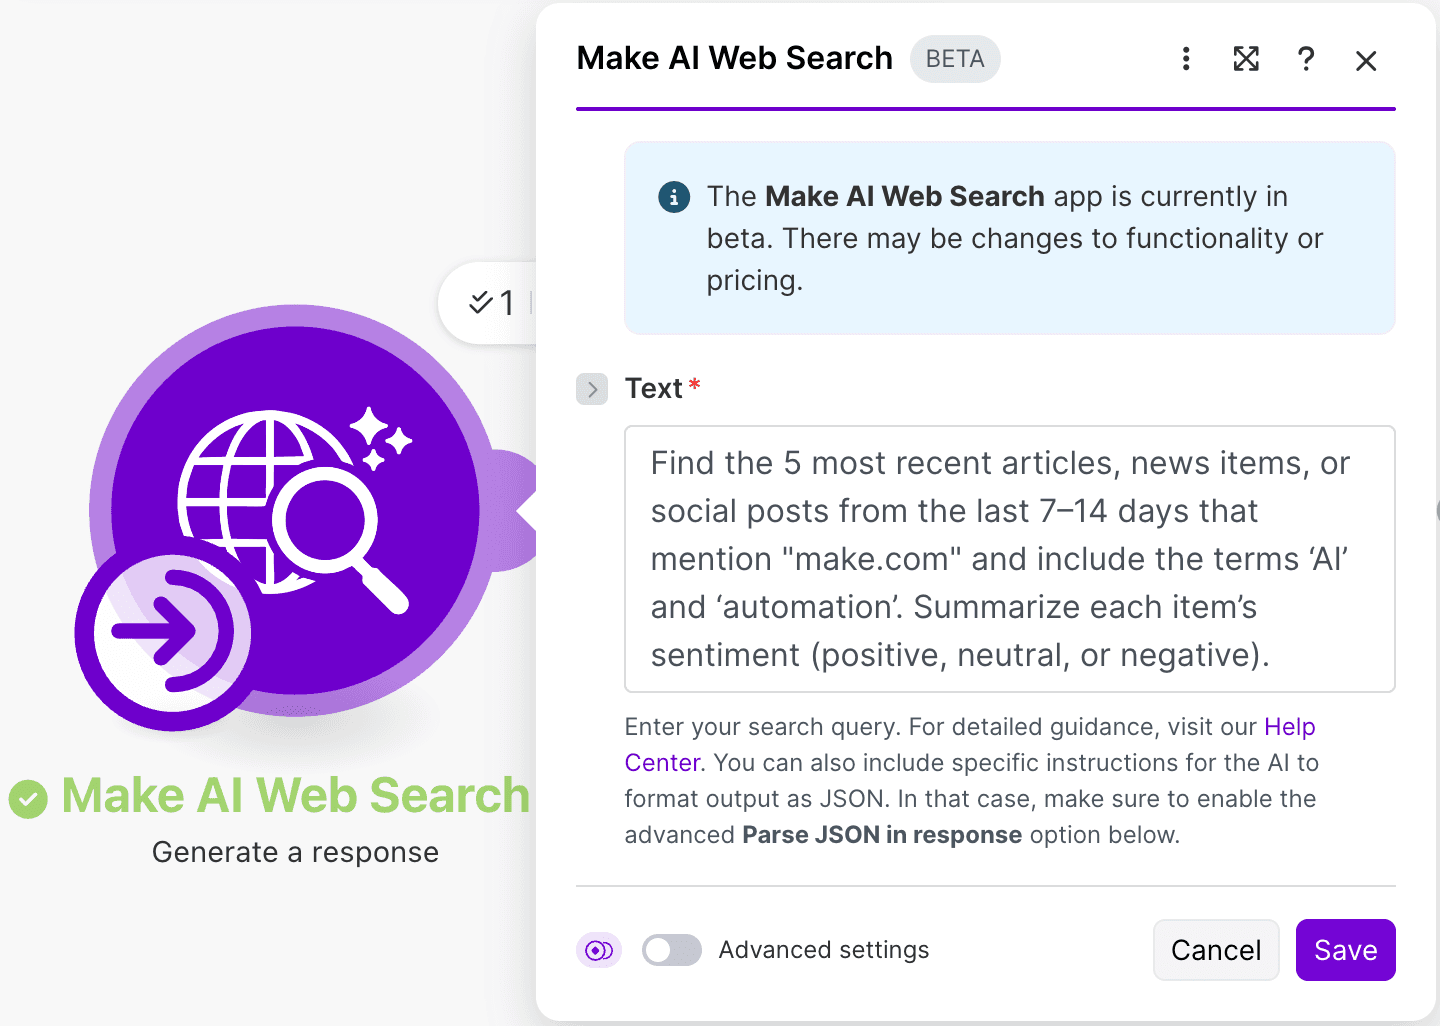Cancel the module configuration changes
The width and height of the screenshot is (1440, 1026).
[x=1216, y=950]
